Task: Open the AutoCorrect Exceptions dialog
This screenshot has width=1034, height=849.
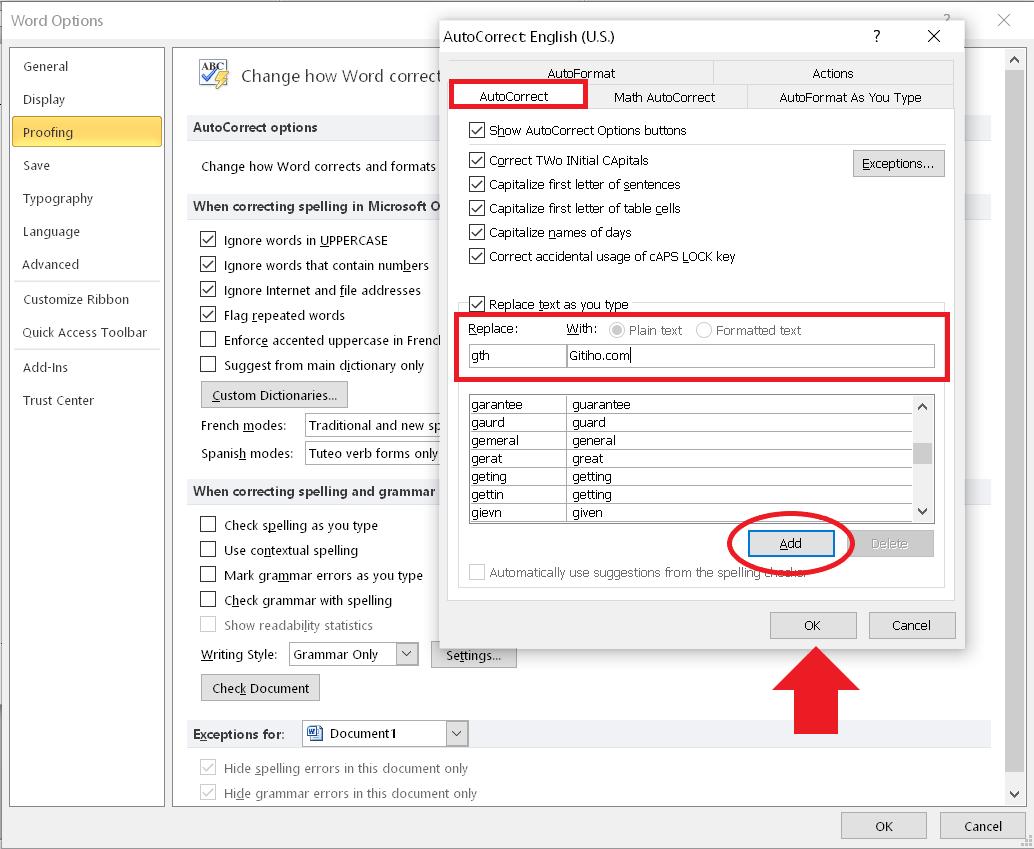Action: pos(897,164)
